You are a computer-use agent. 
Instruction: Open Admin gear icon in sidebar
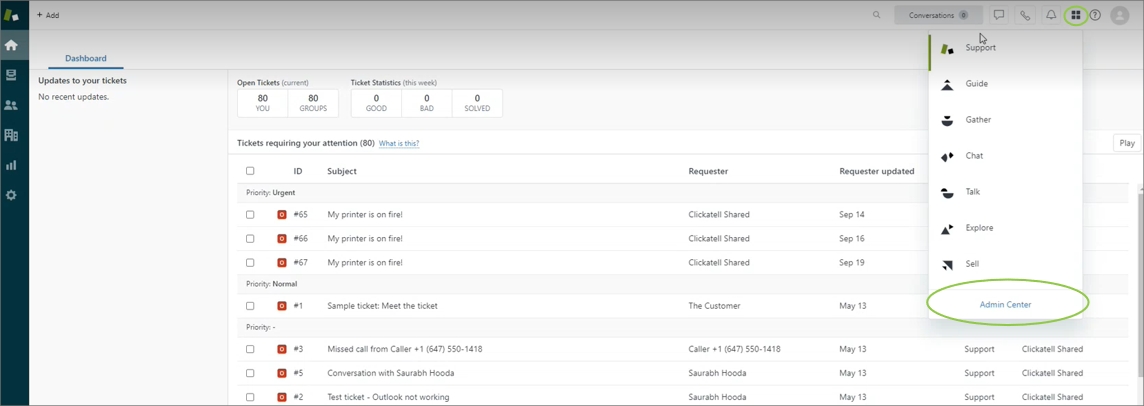point(11,195)
